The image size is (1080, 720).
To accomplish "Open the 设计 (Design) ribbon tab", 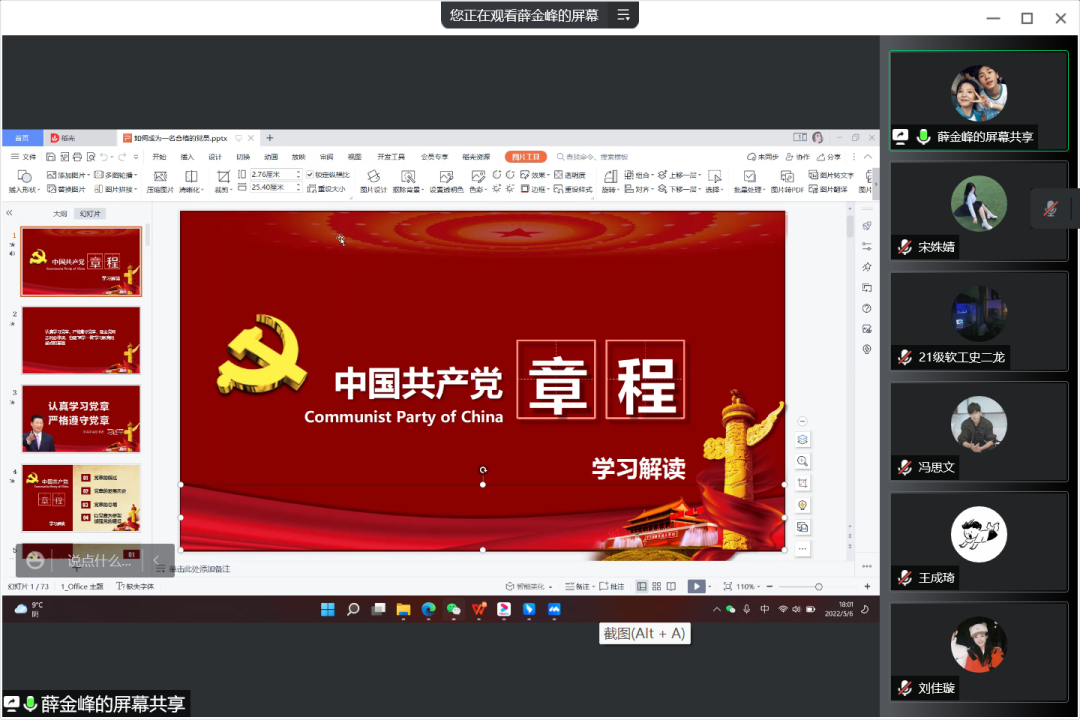I will pyautogui.click(x=215, y=157).
